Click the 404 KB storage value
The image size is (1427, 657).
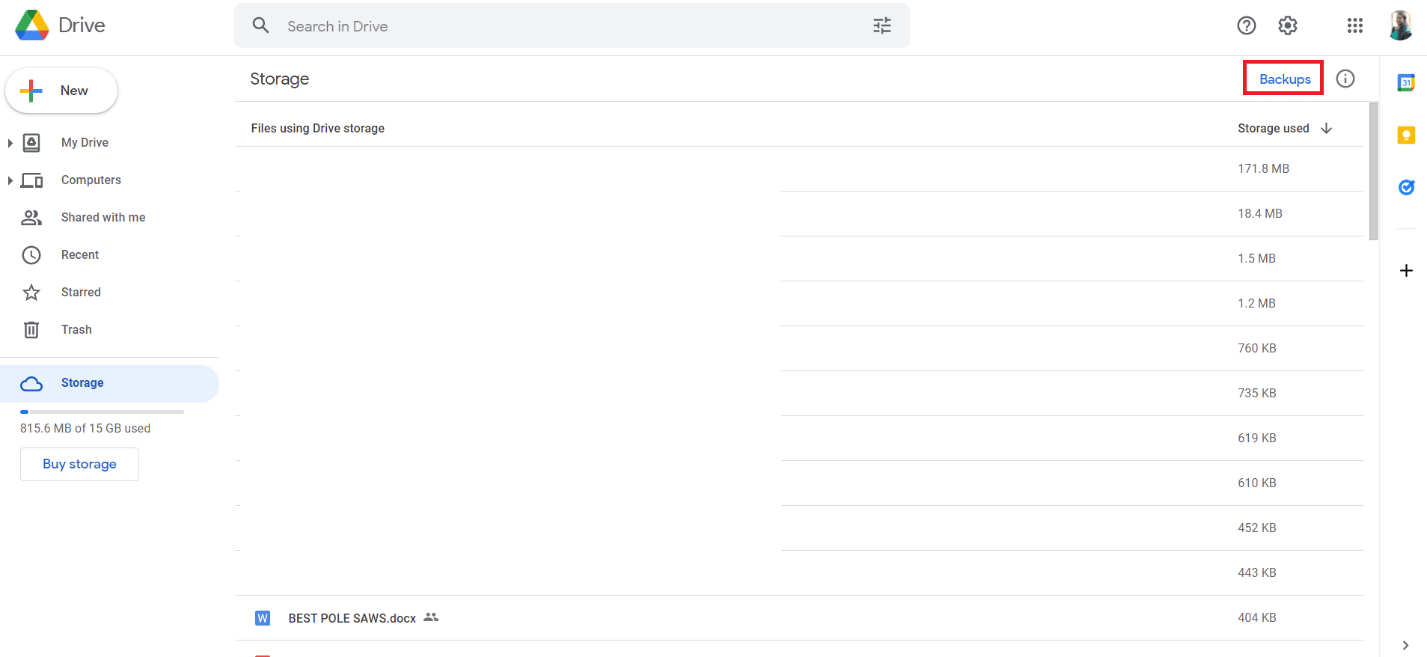[x=1257, y=618]
